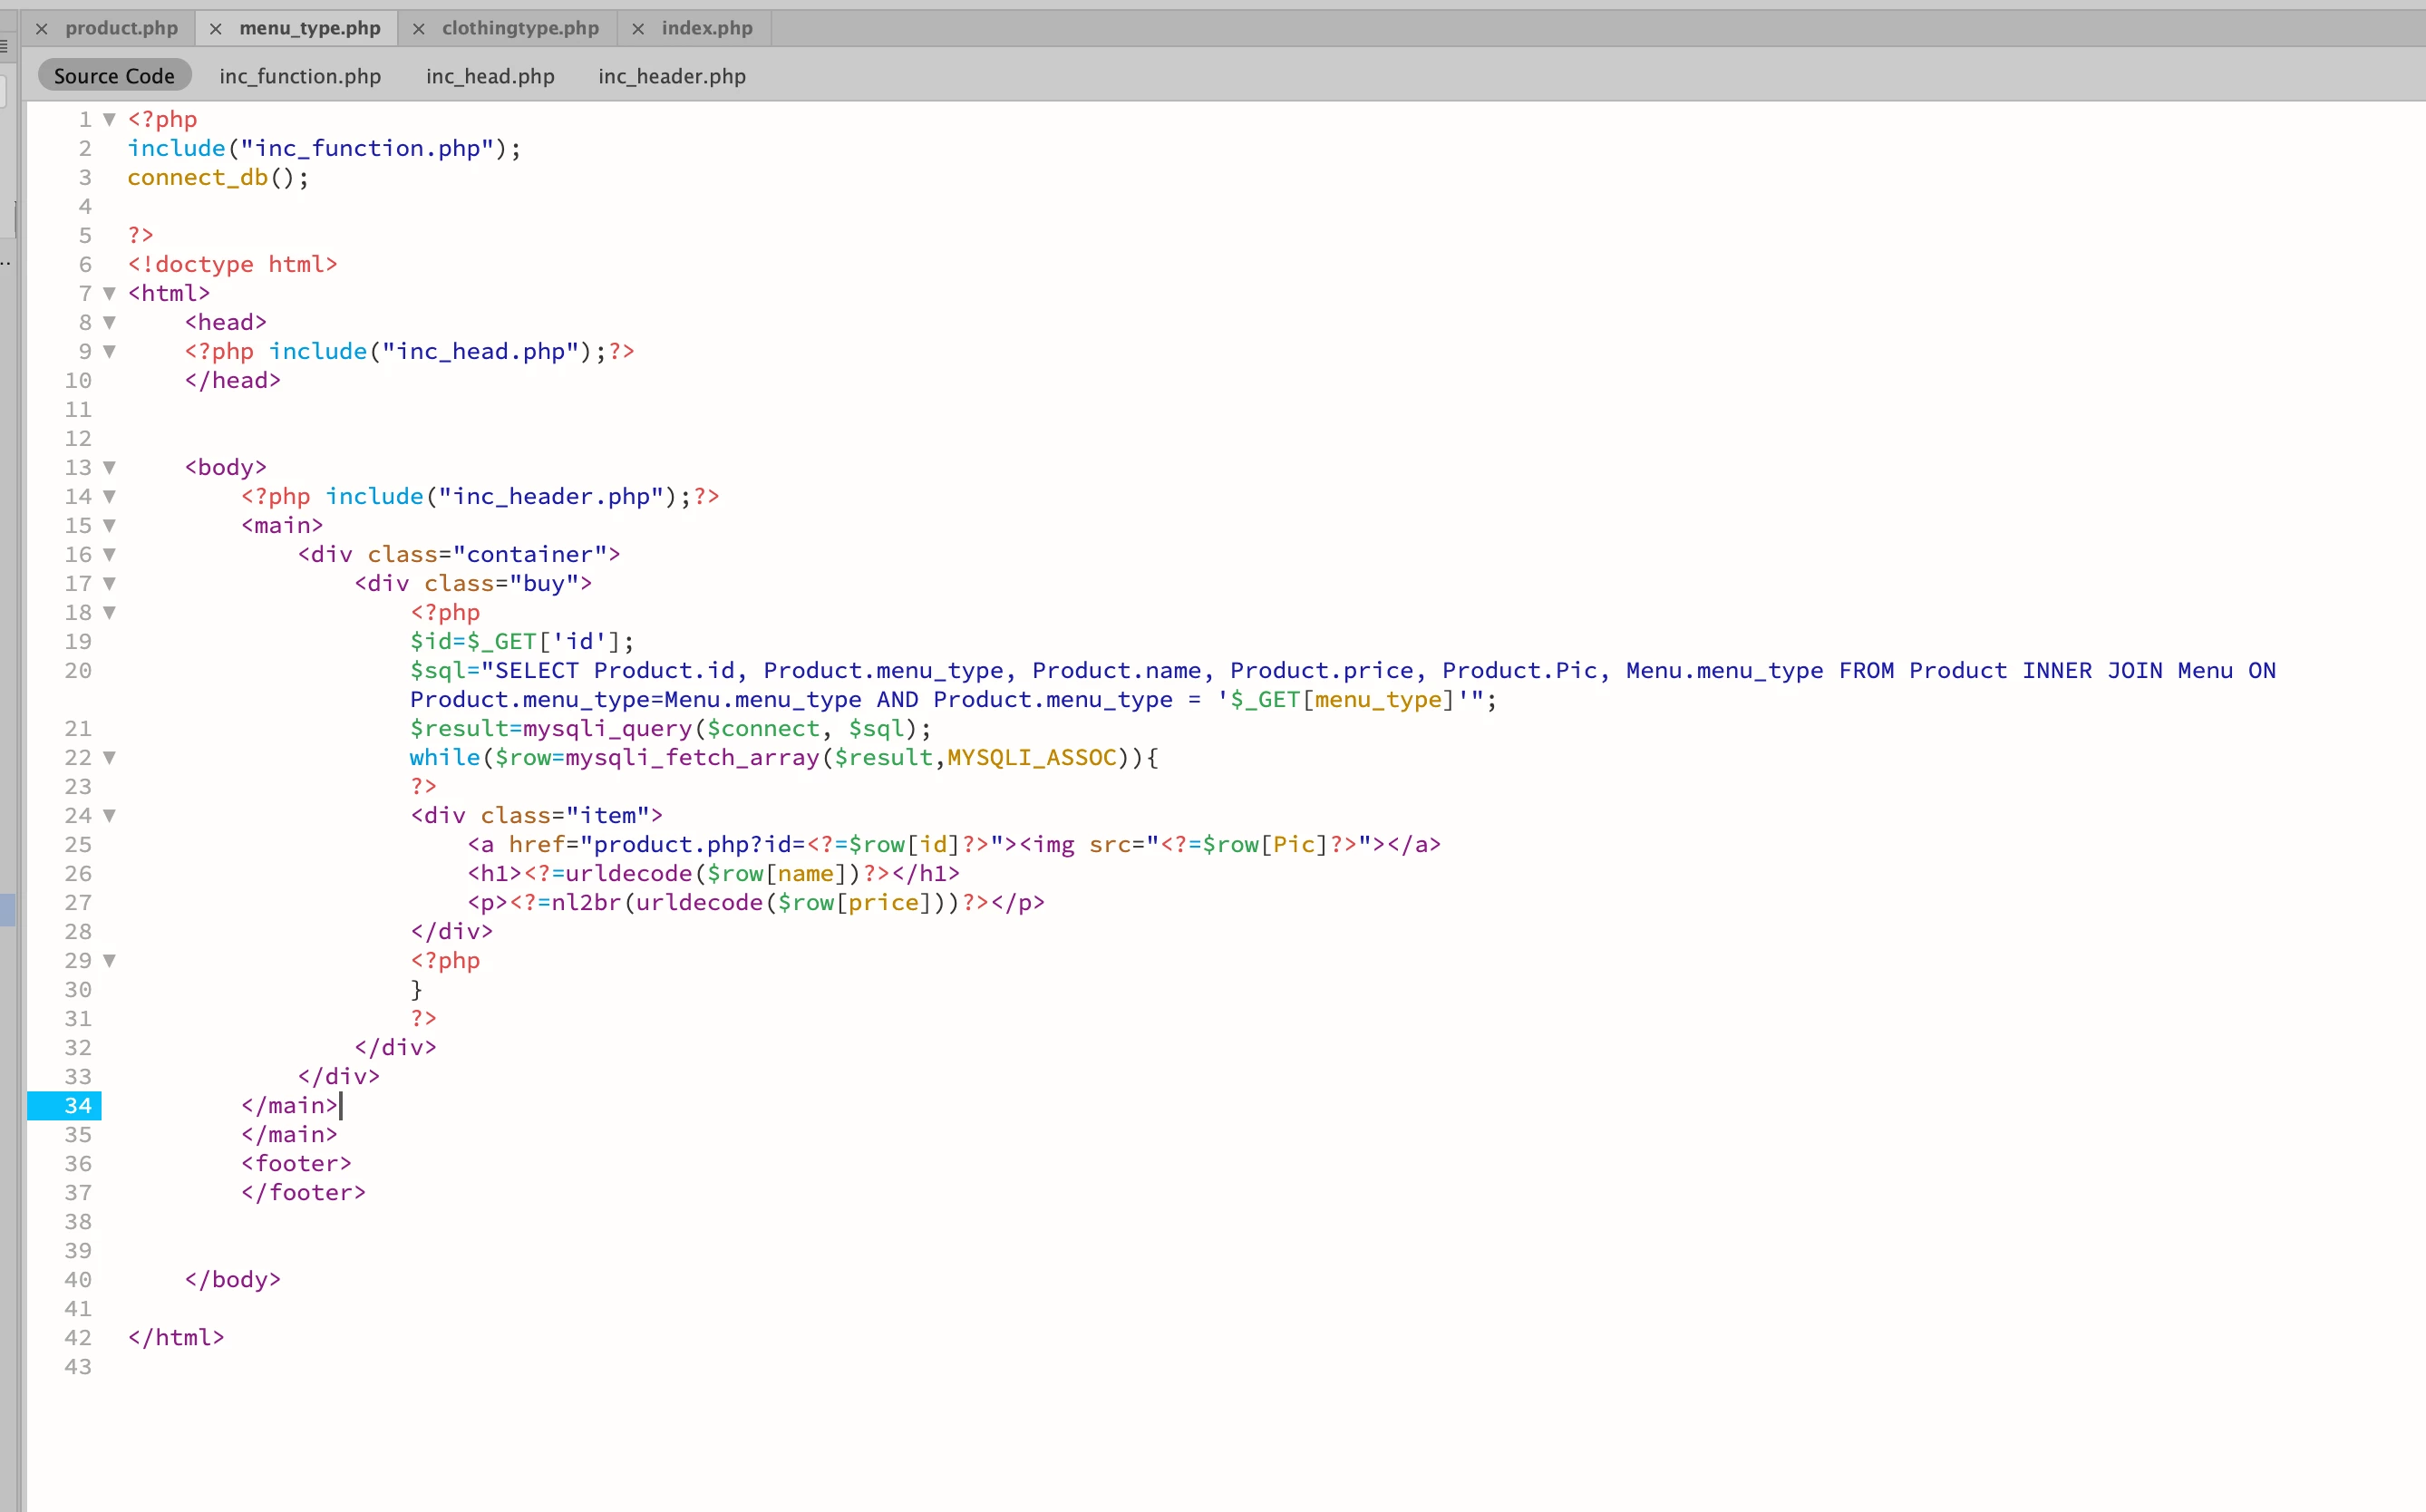
Task: Place cursor at end of footer line 37
Action: (367, 1193)
